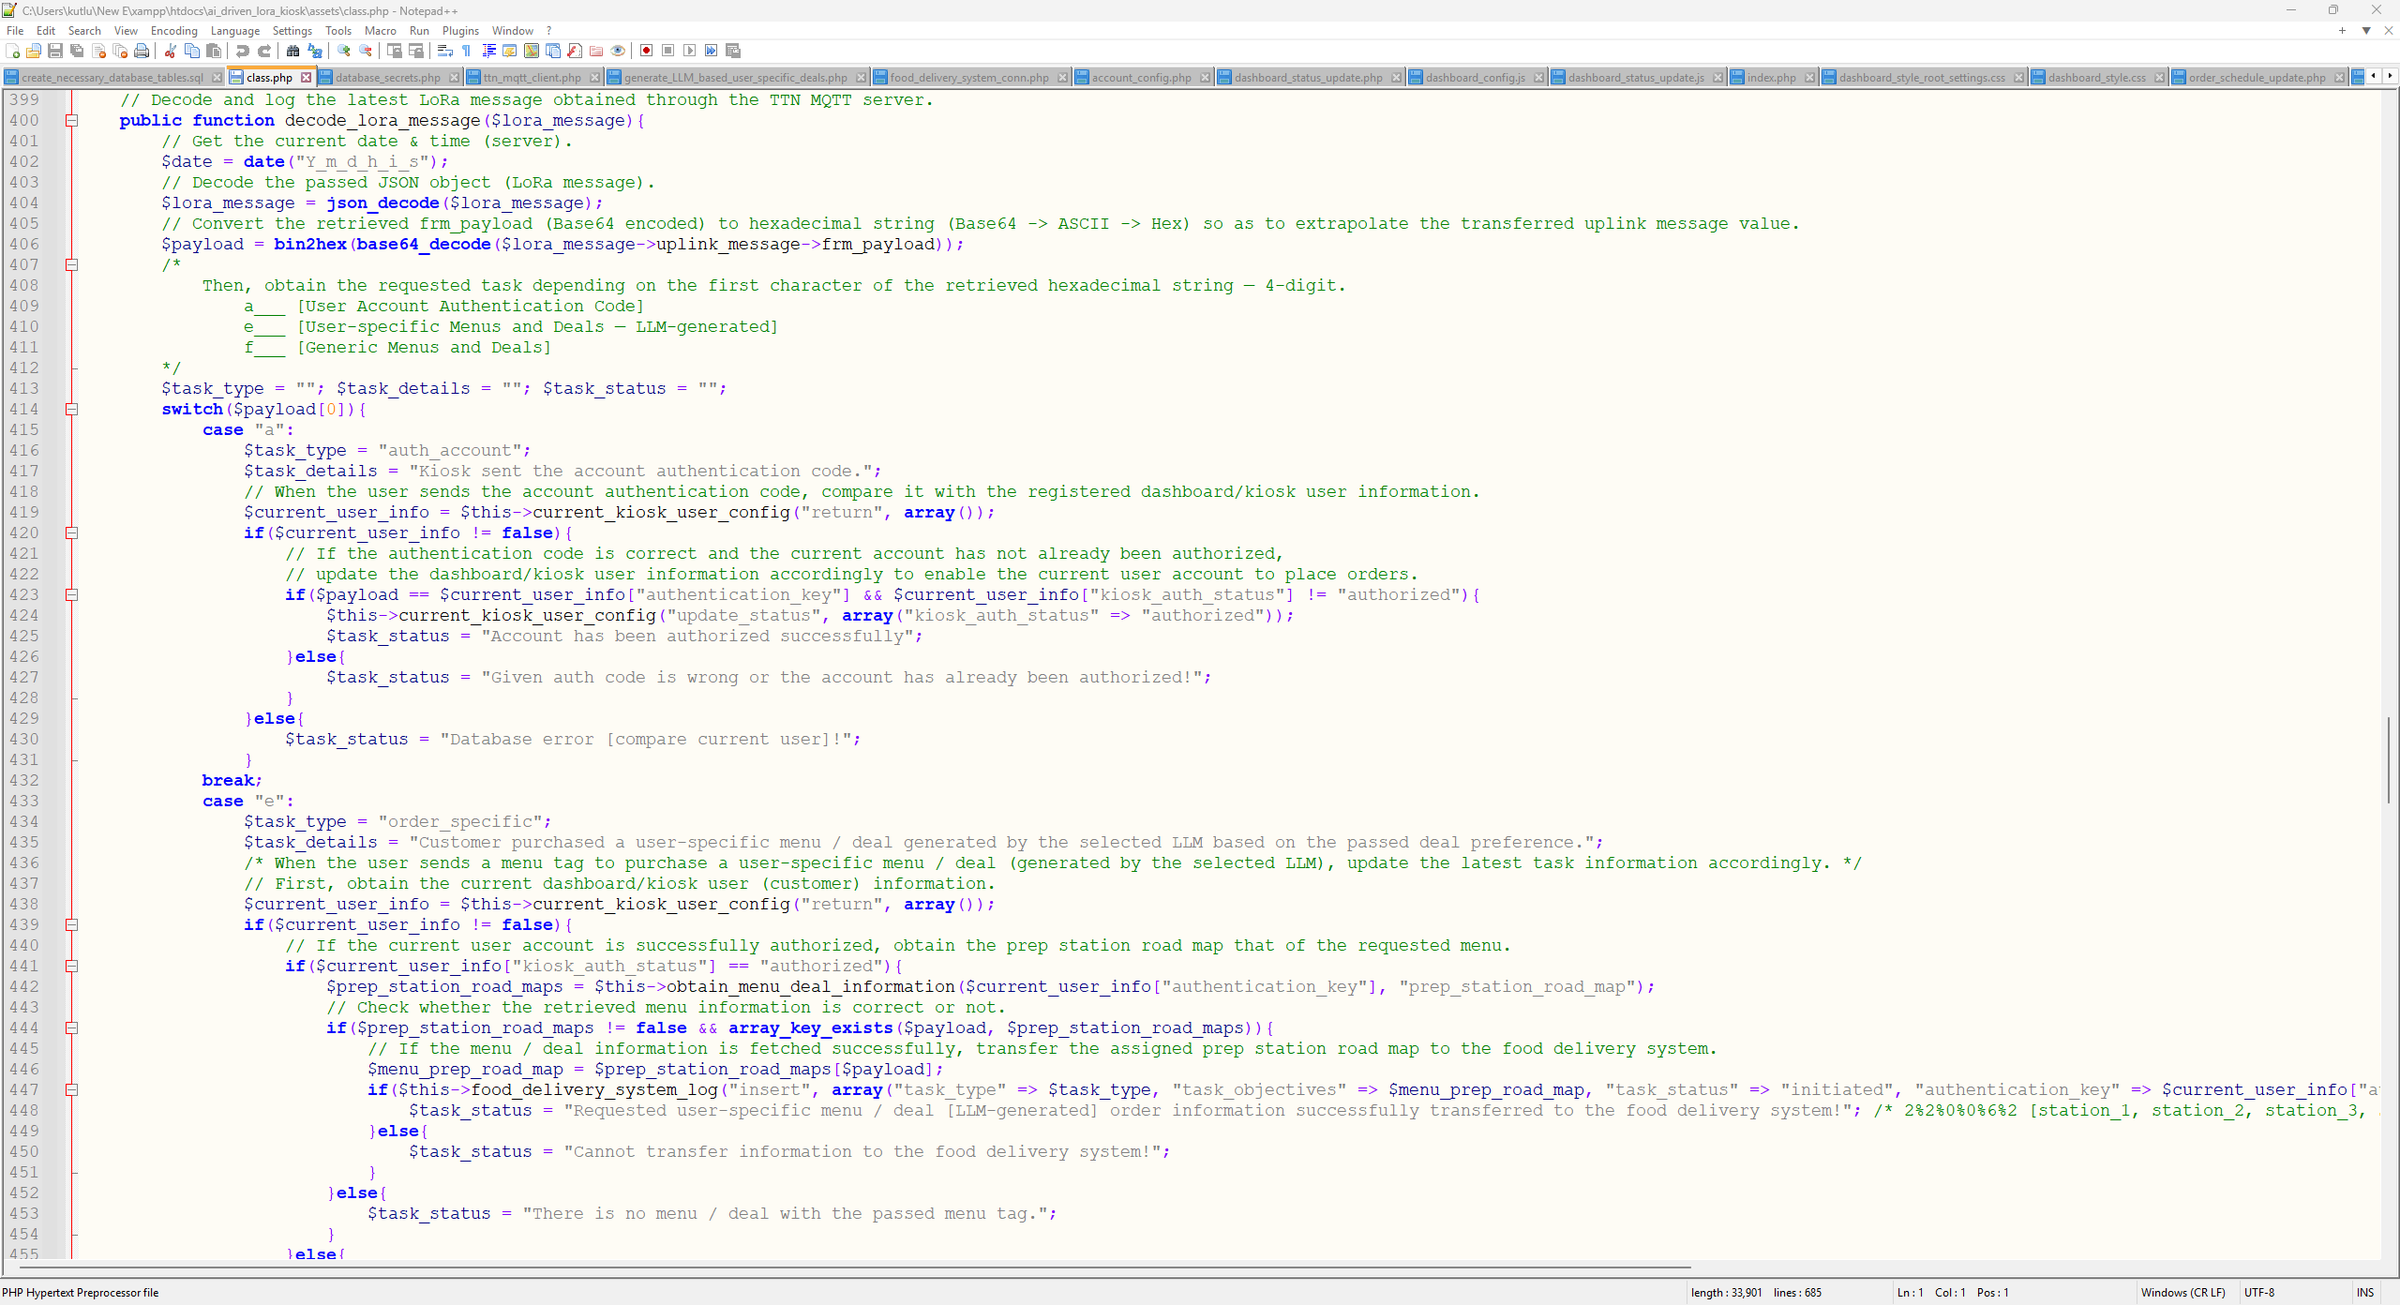2400x1305 pixels.
Task: Switch to database_secrets.php tab
Action: (x=387, y=78)
